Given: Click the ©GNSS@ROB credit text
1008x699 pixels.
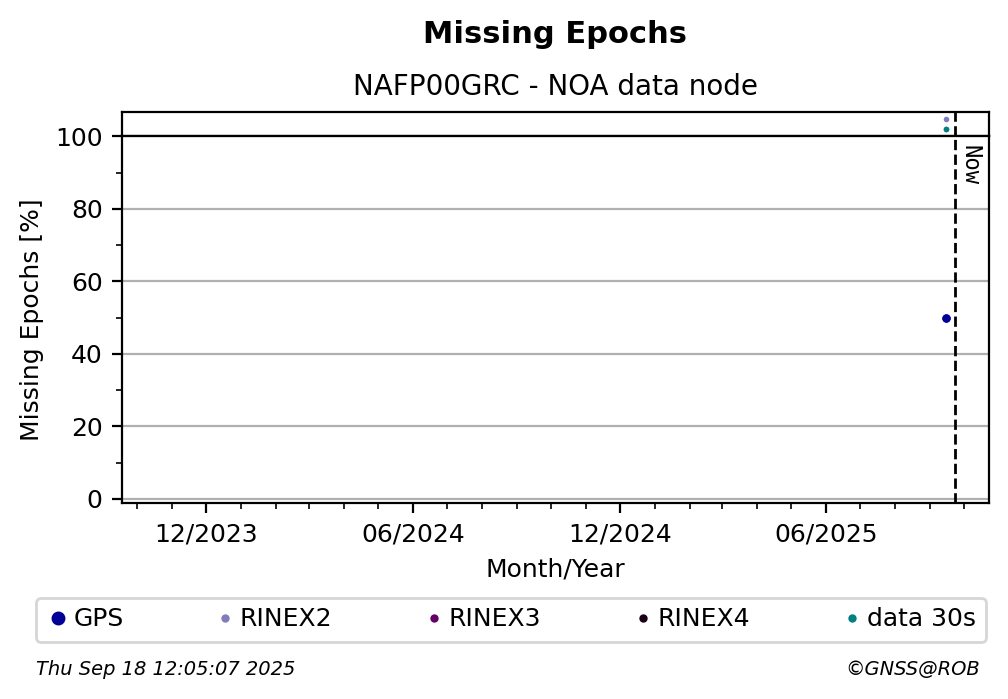Looking at the screenshot, I should [x=913, y=669].
